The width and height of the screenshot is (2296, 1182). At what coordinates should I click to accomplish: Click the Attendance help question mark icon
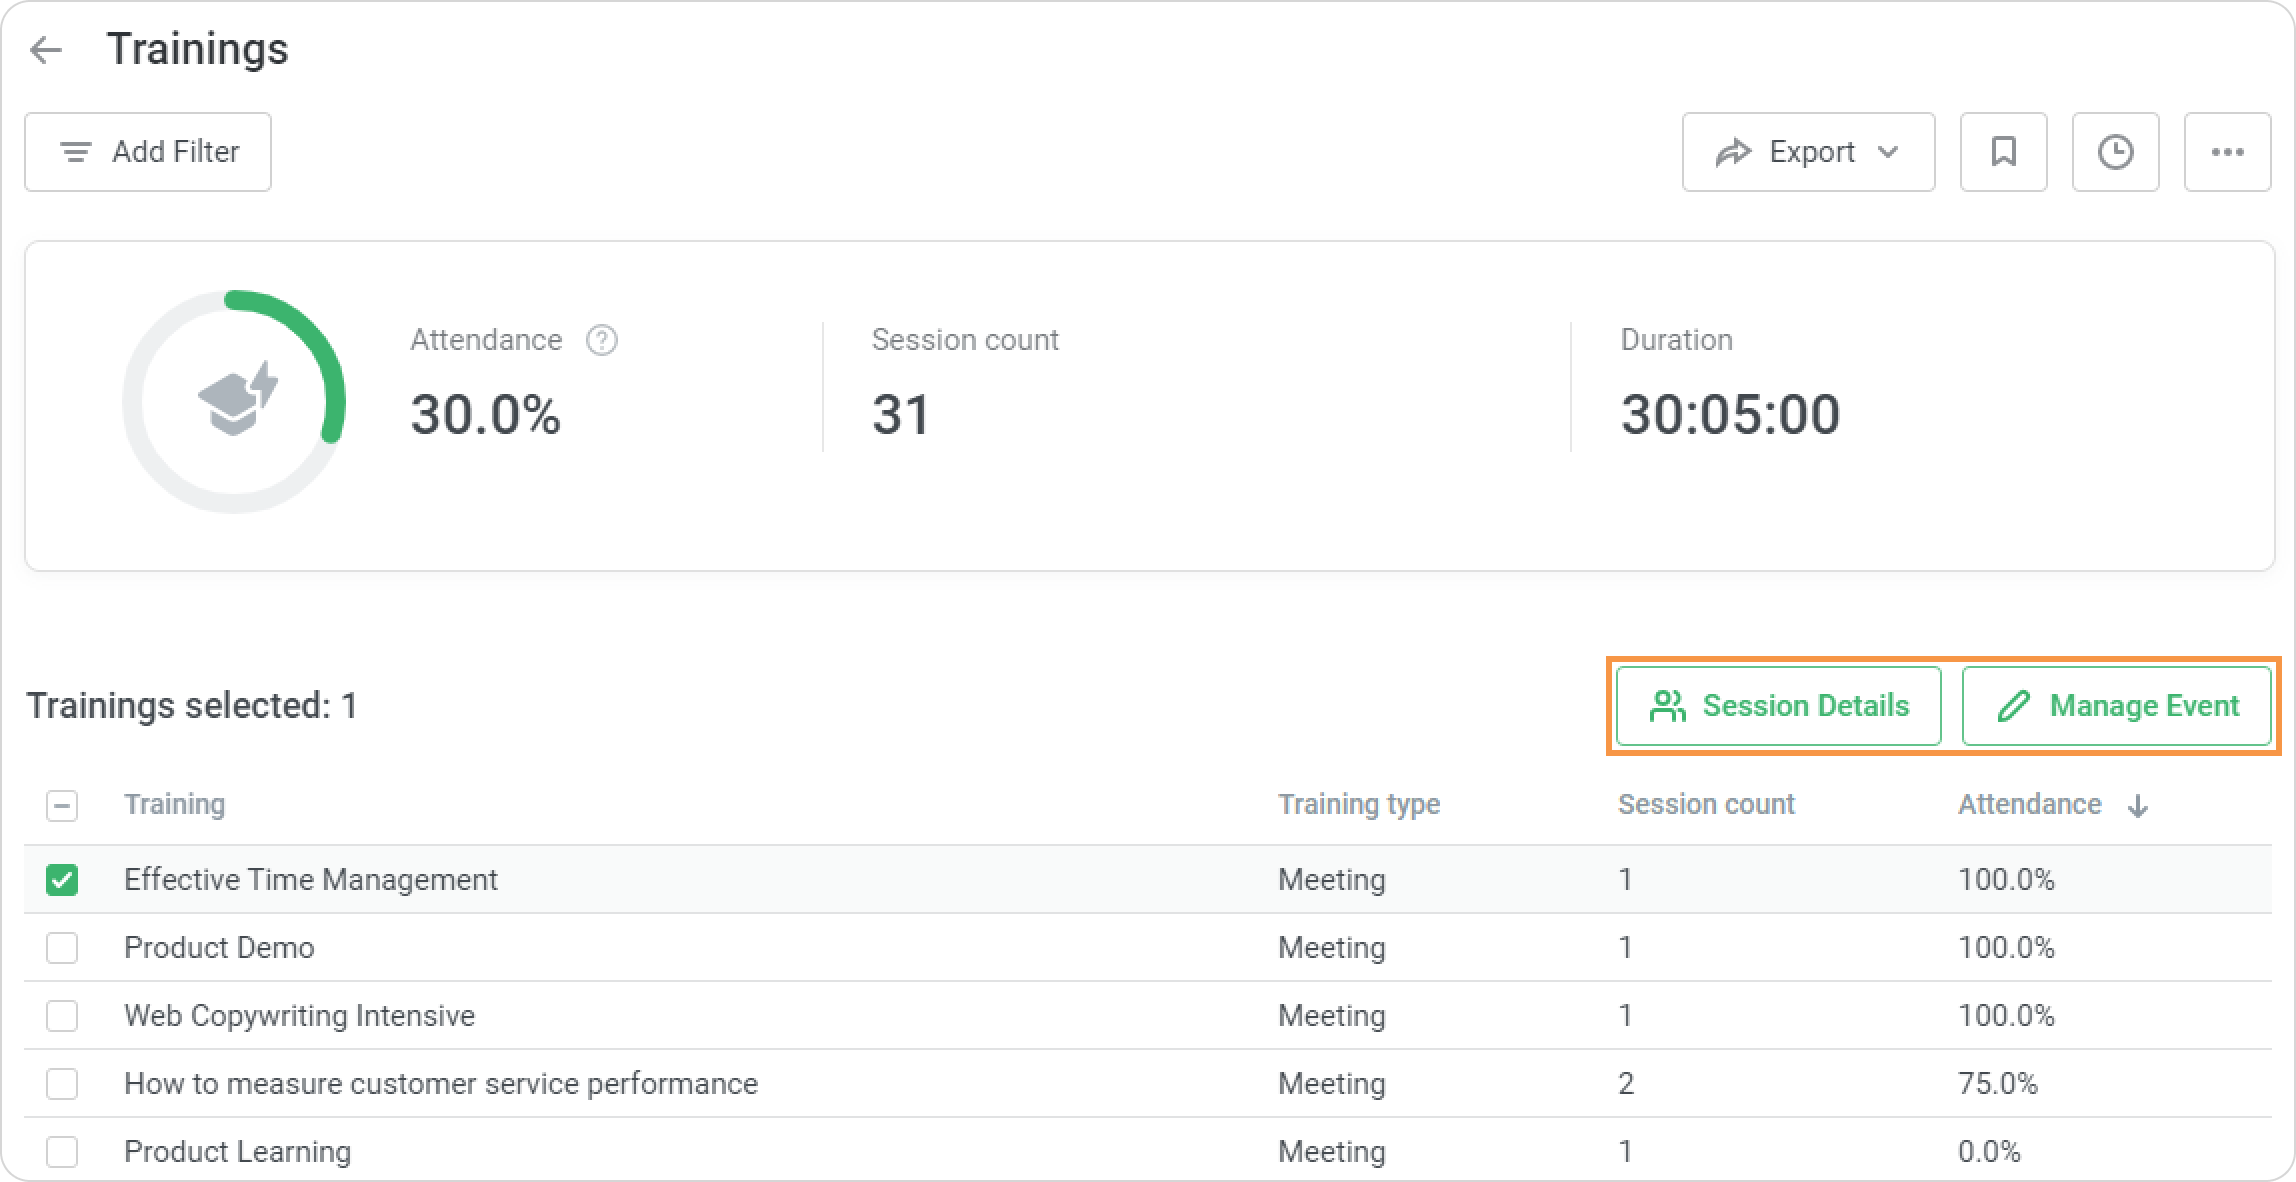[601, 341]
